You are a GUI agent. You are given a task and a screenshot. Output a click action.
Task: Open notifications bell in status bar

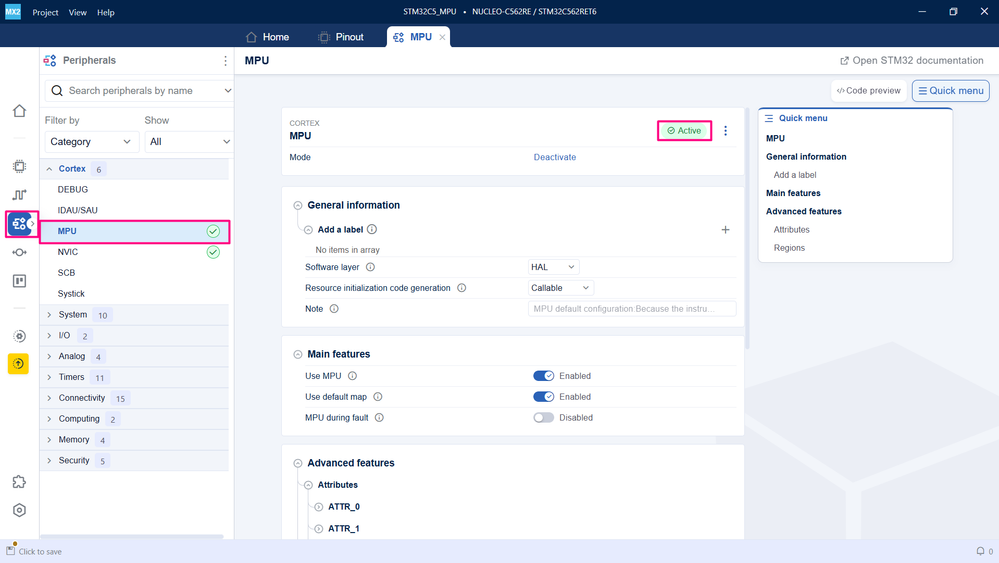(x=981, y=551)
